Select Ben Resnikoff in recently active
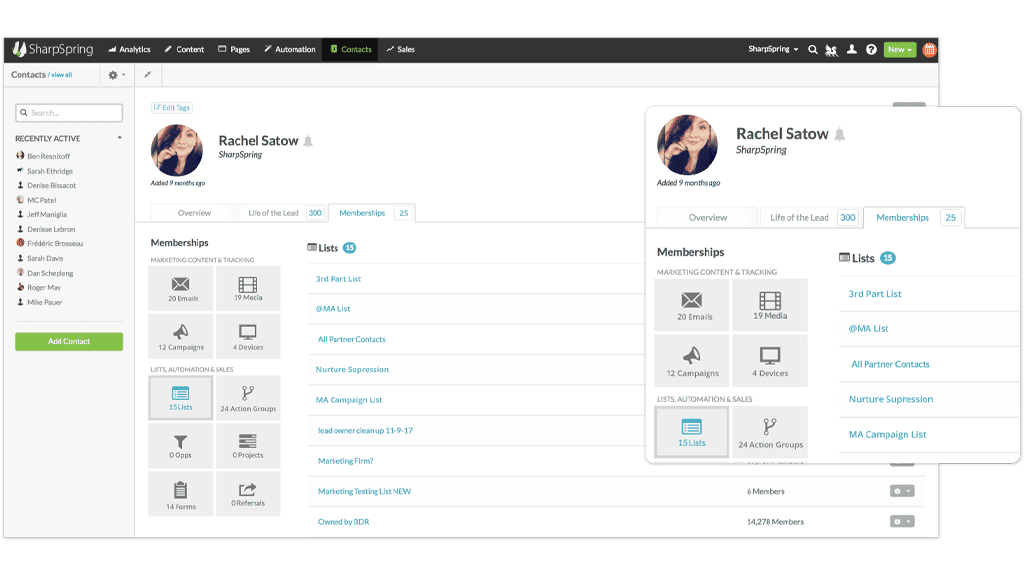Image resolution: width=1024 pixels, height=576 pixels. [x=48, y=156]
